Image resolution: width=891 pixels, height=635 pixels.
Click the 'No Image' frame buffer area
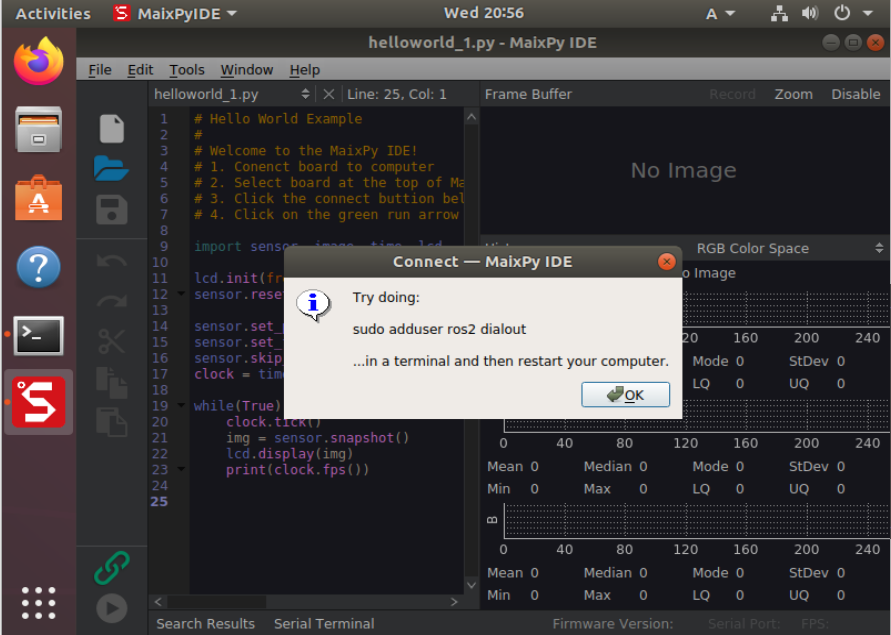pos(684,170)
